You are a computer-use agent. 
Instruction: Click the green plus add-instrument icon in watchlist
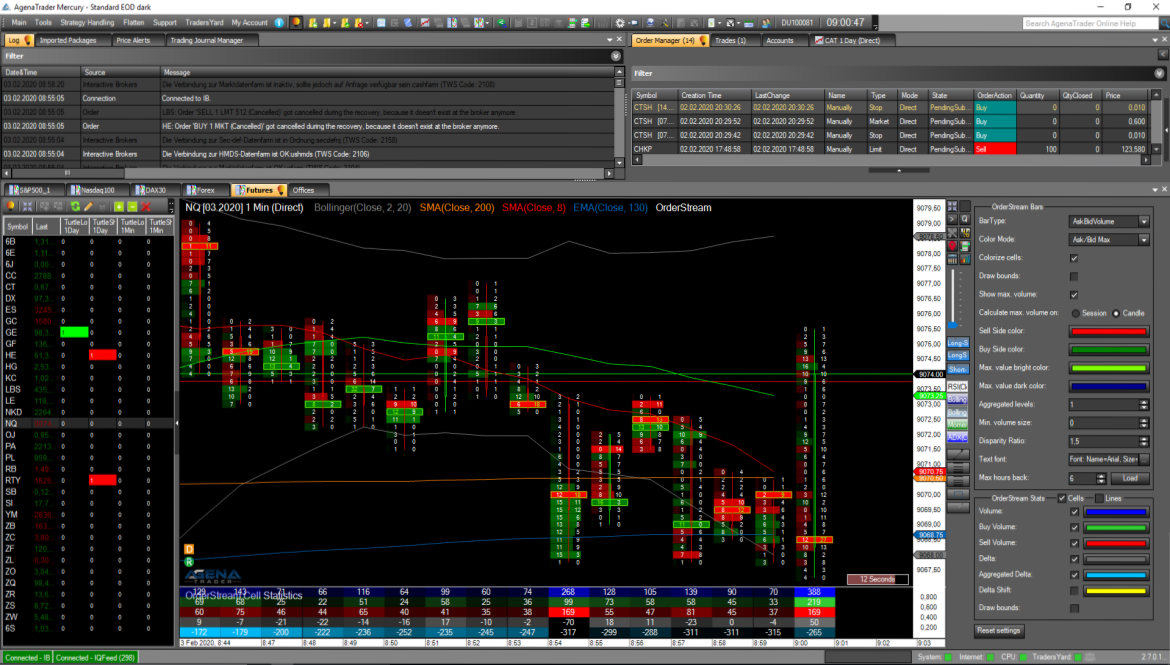tap(119, 207)
